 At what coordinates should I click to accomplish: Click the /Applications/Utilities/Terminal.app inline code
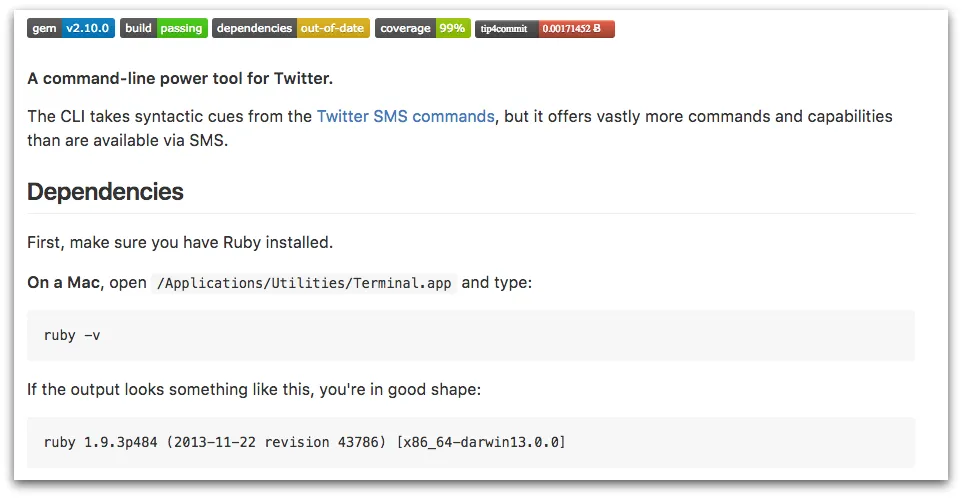click(304, 283)
